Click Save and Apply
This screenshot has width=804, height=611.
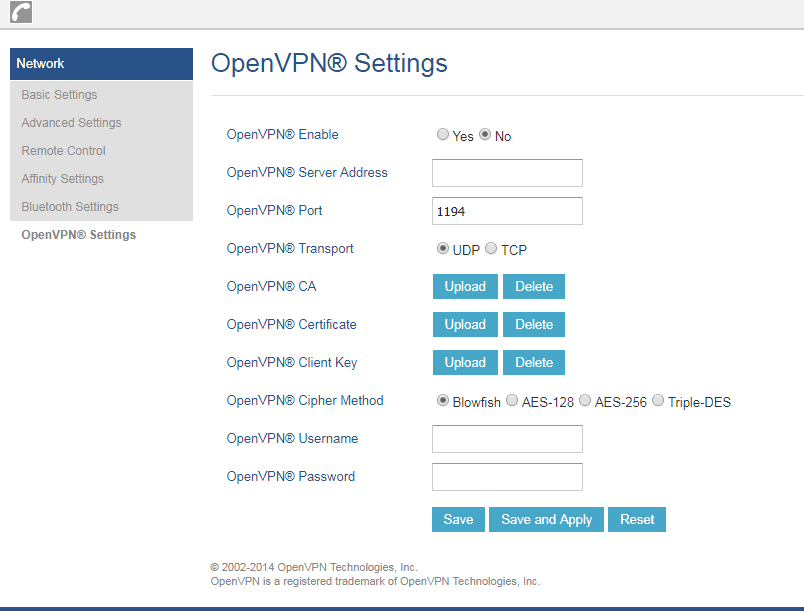(546, 519)
